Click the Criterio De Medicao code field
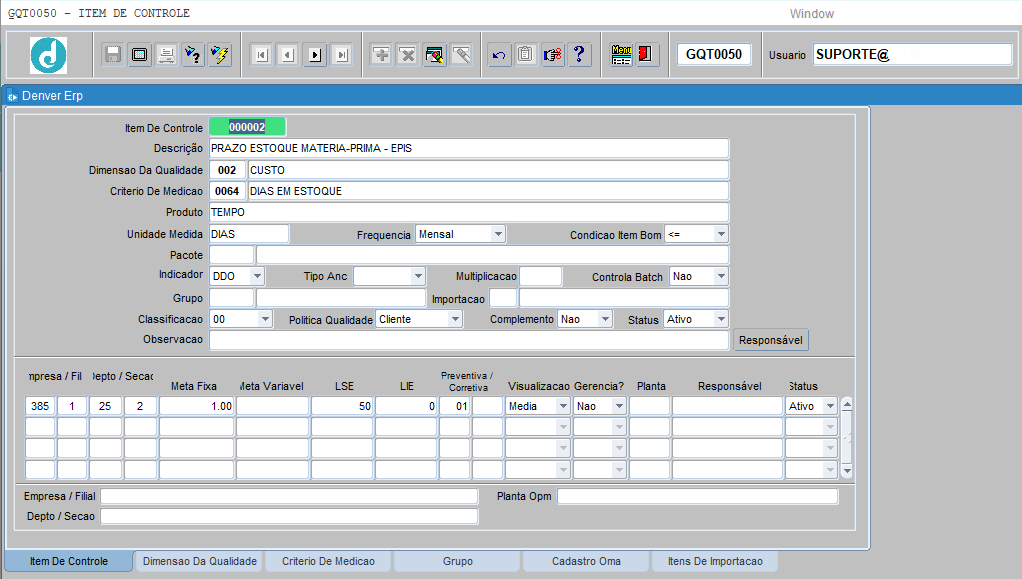The image size is (1022, 579). point(227,191)
